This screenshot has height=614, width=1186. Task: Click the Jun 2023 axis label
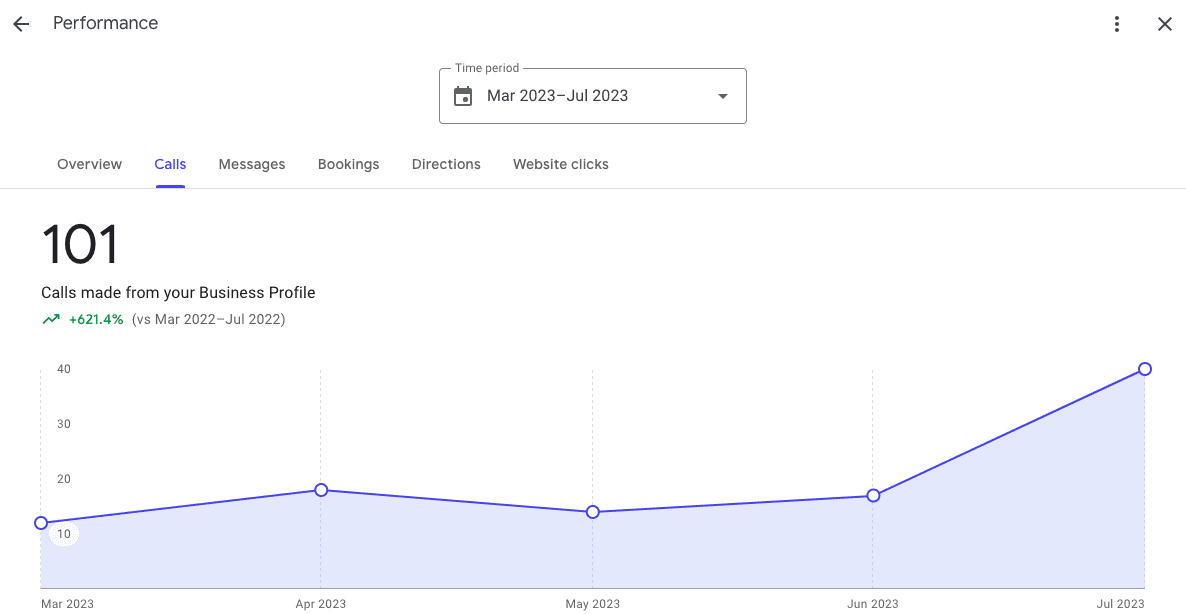click(872, 603)
